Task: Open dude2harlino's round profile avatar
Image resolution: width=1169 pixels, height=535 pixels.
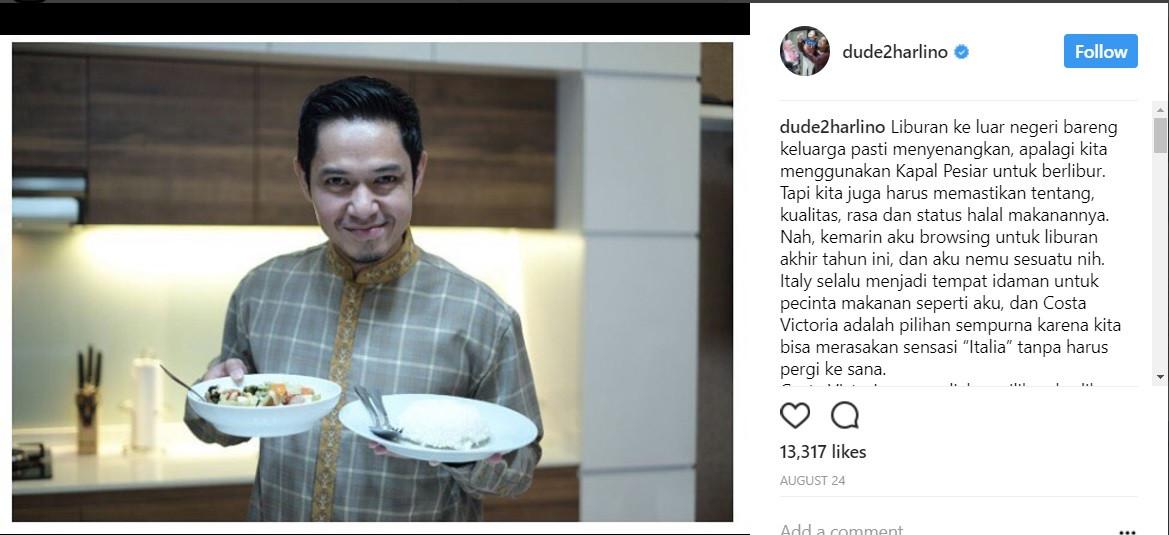Action: (x=804, y=51)
